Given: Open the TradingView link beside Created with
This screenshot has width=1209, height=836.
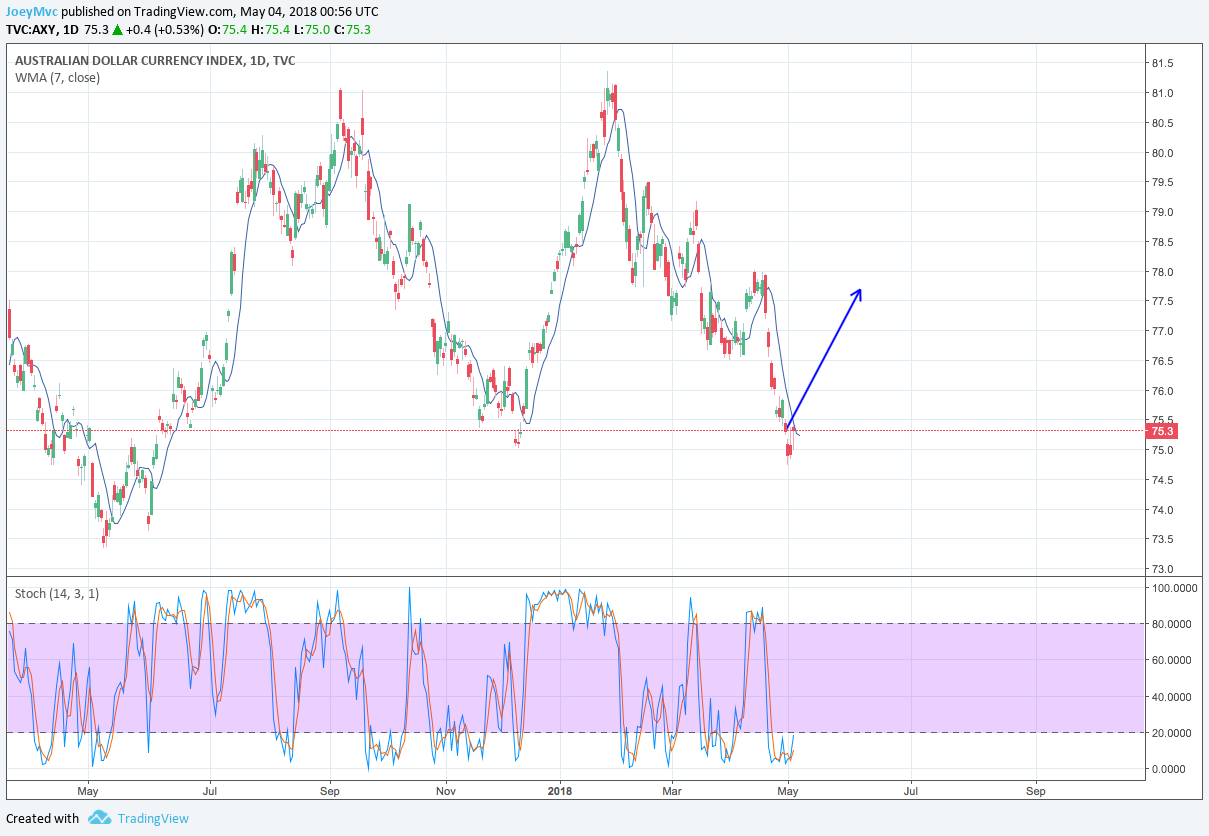Looking at the screenshot, I should coord(153,818).
